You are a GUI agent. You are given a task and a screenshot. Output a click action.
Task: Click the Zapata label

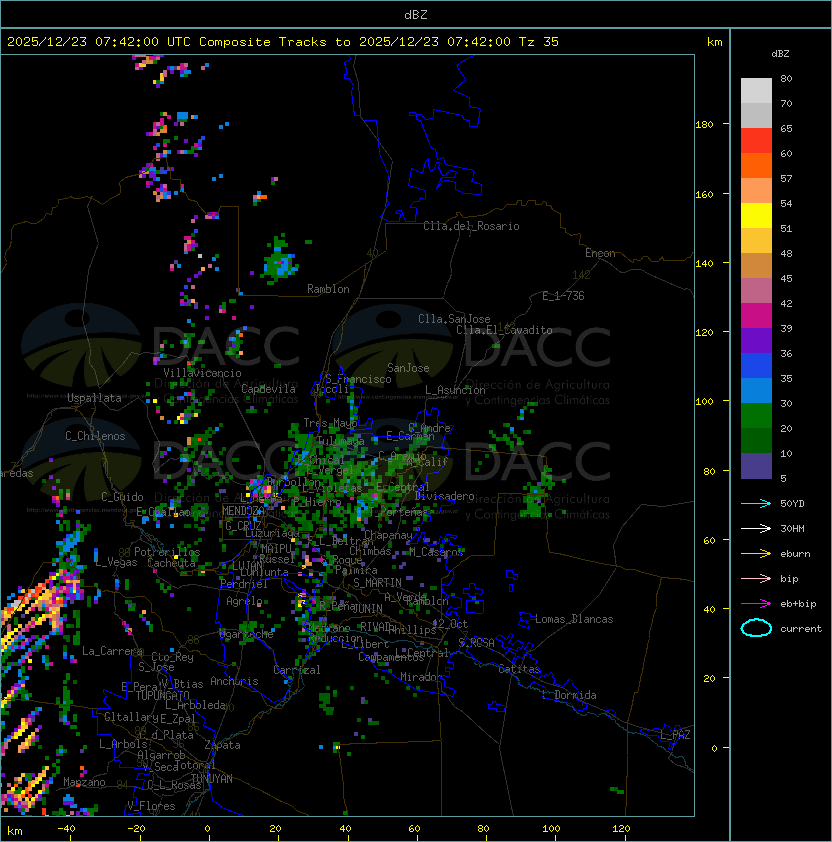tap(222, 745)
